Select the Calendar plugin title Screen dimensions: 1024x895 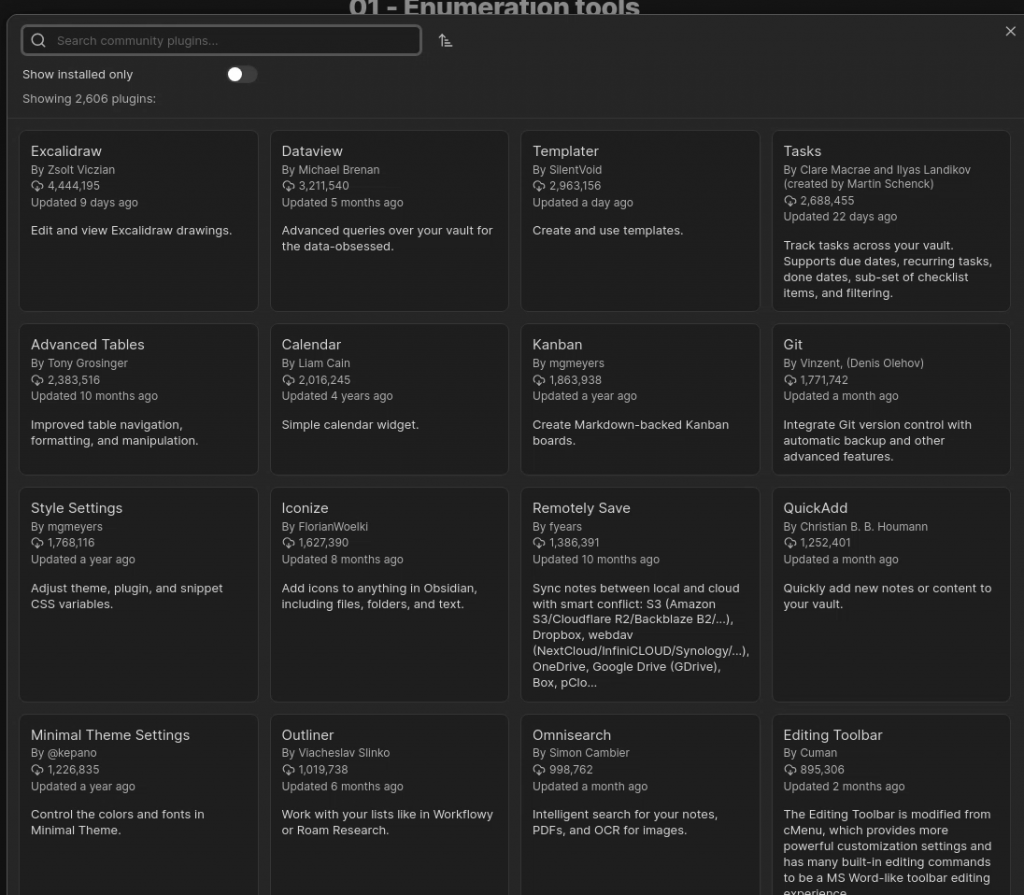coord(311,345)
